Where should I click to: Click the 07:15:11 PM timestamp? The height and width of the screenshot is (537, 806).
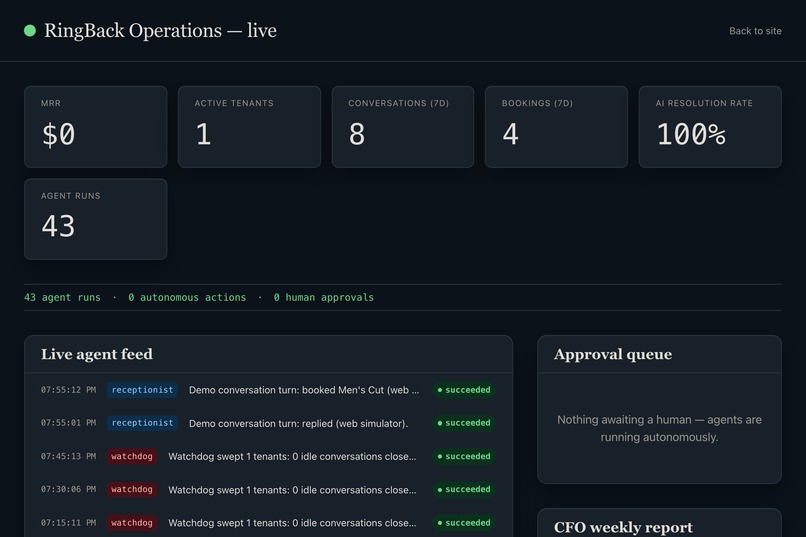click(68, 523)
